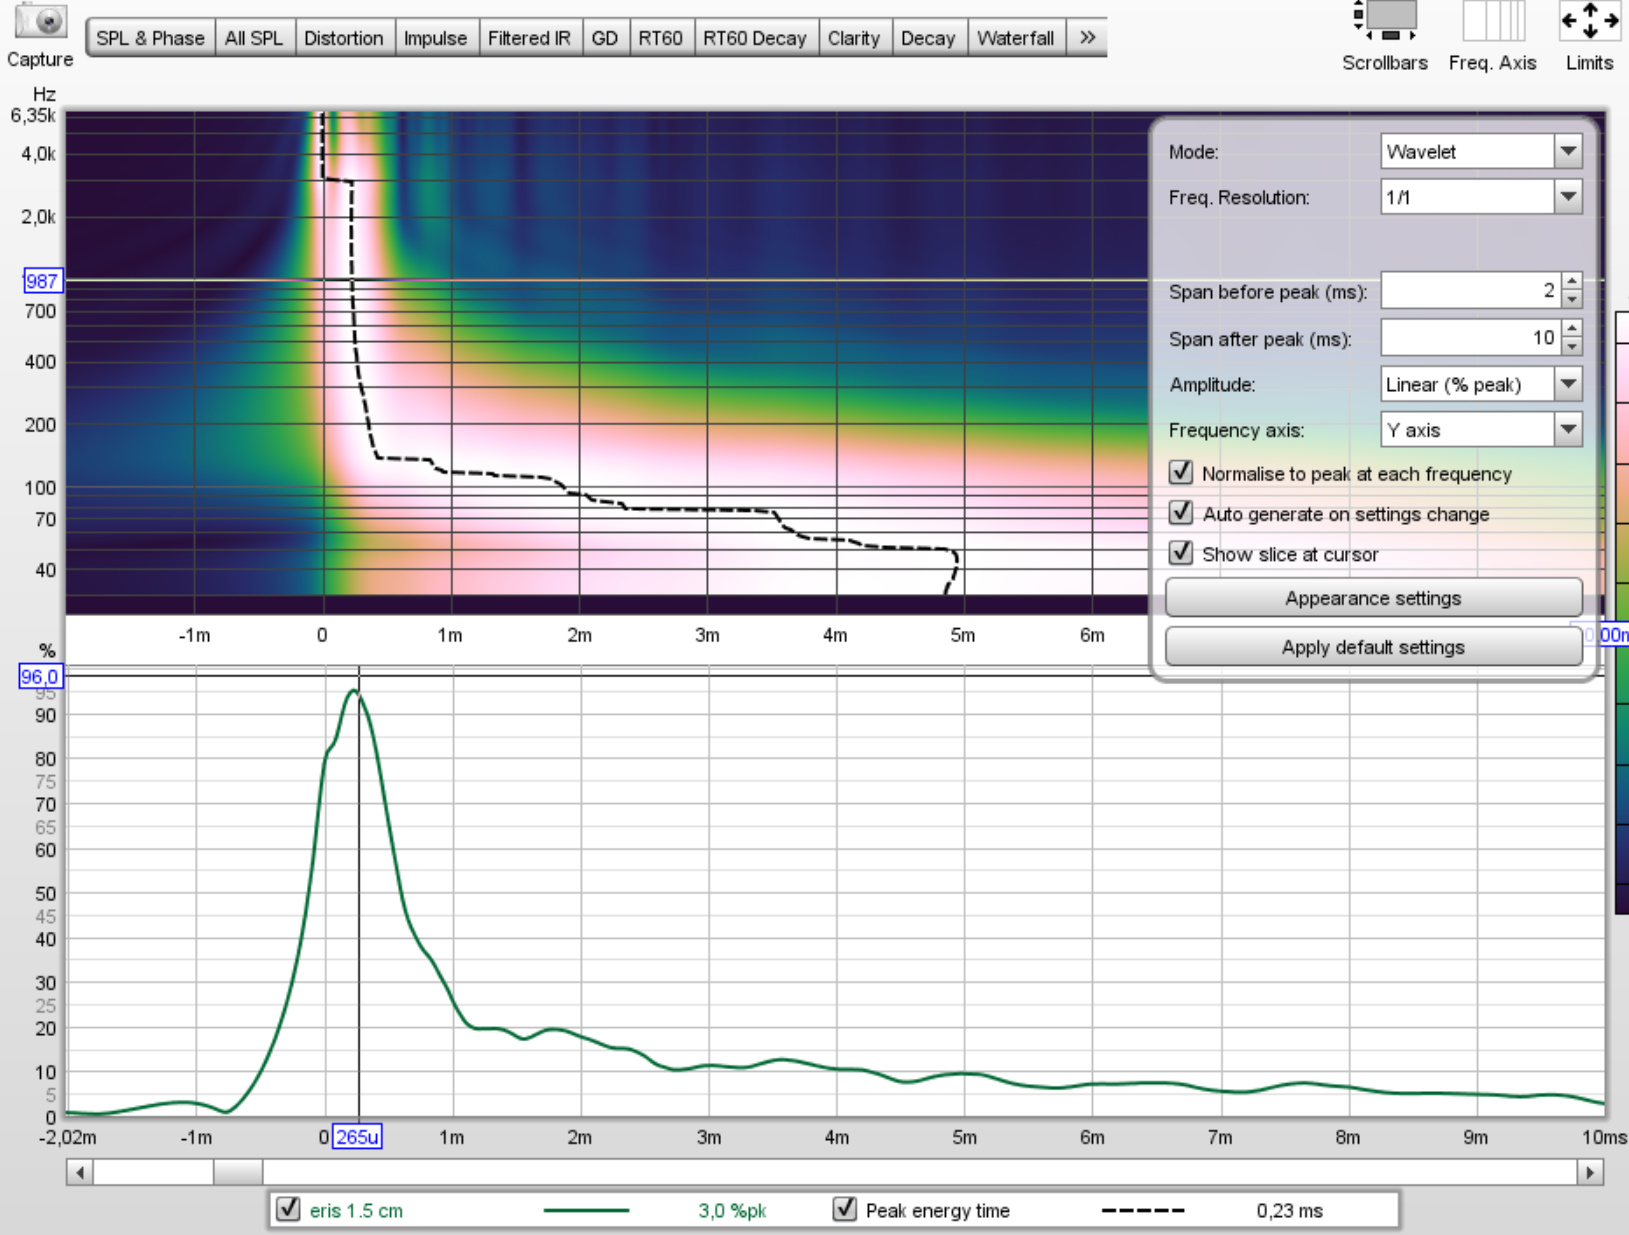Open the RT60 Decay tab
The height and width of the screenshot is (1235, 1629).
[755, 38]
